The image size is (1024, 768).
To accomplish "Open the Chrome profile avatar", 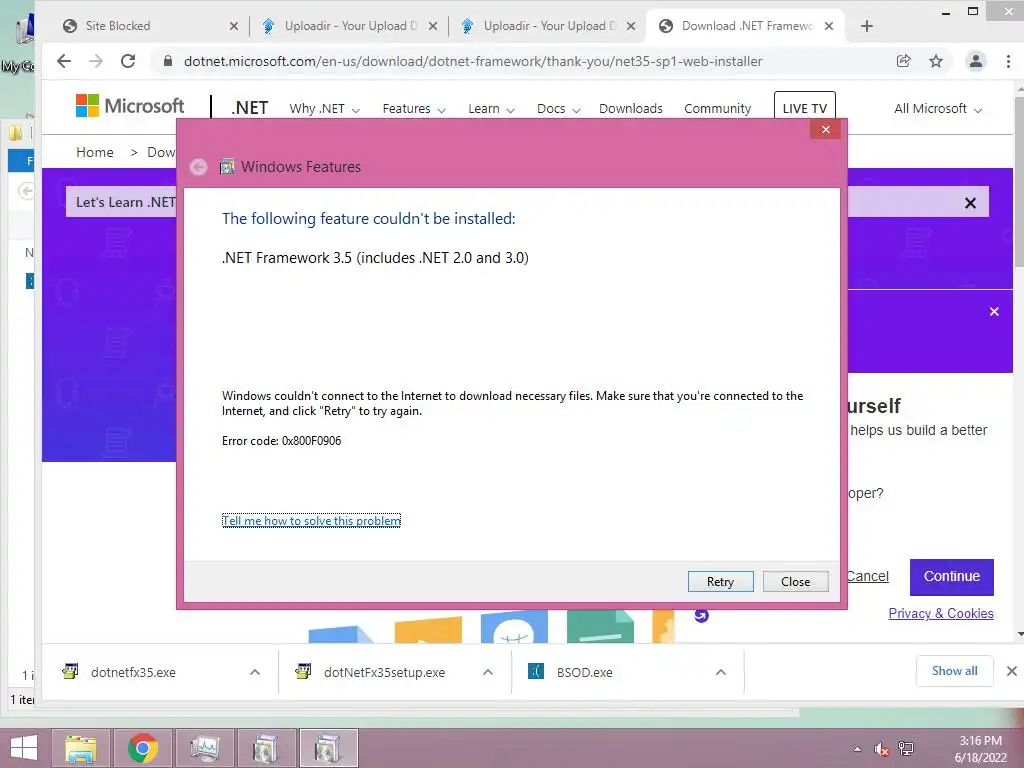I will (976, 61).
